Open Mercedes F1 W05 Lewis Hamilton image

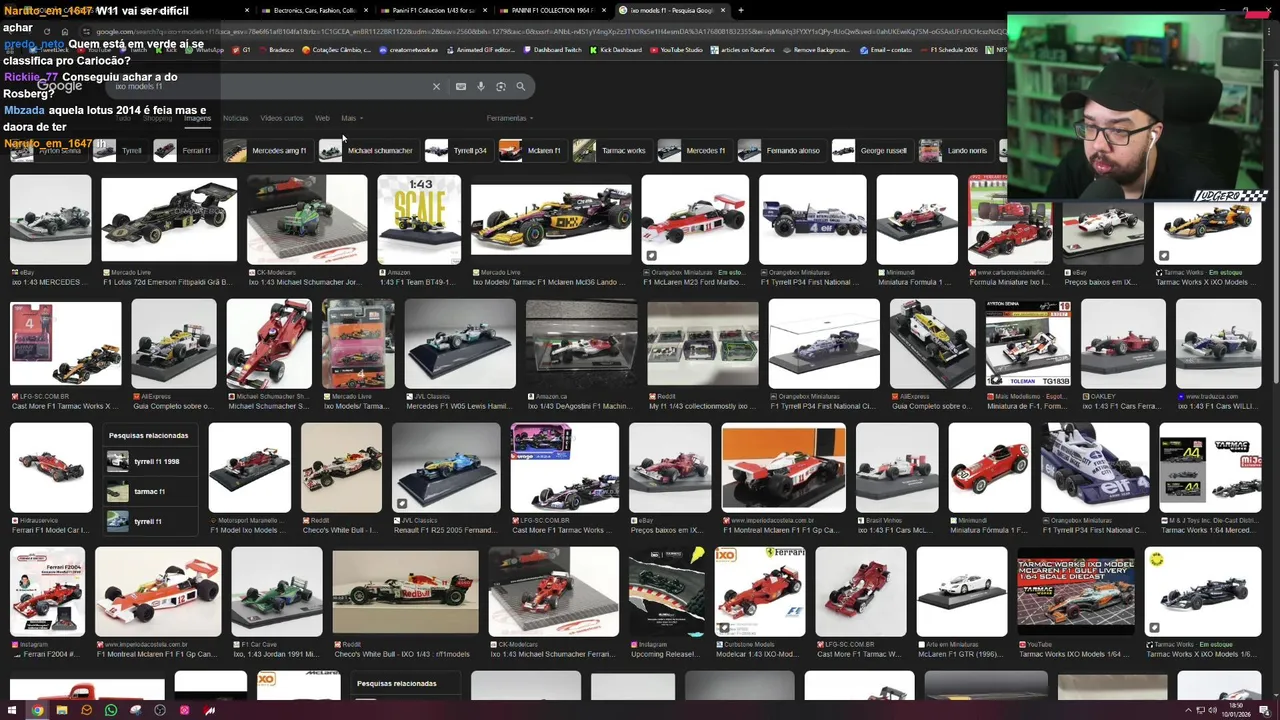[460, 344]
